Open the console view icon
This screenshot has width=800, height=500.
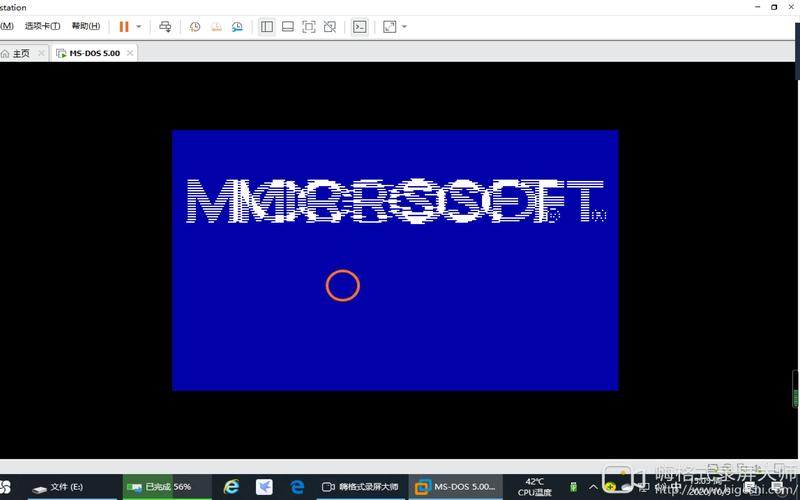pos(360,26)
